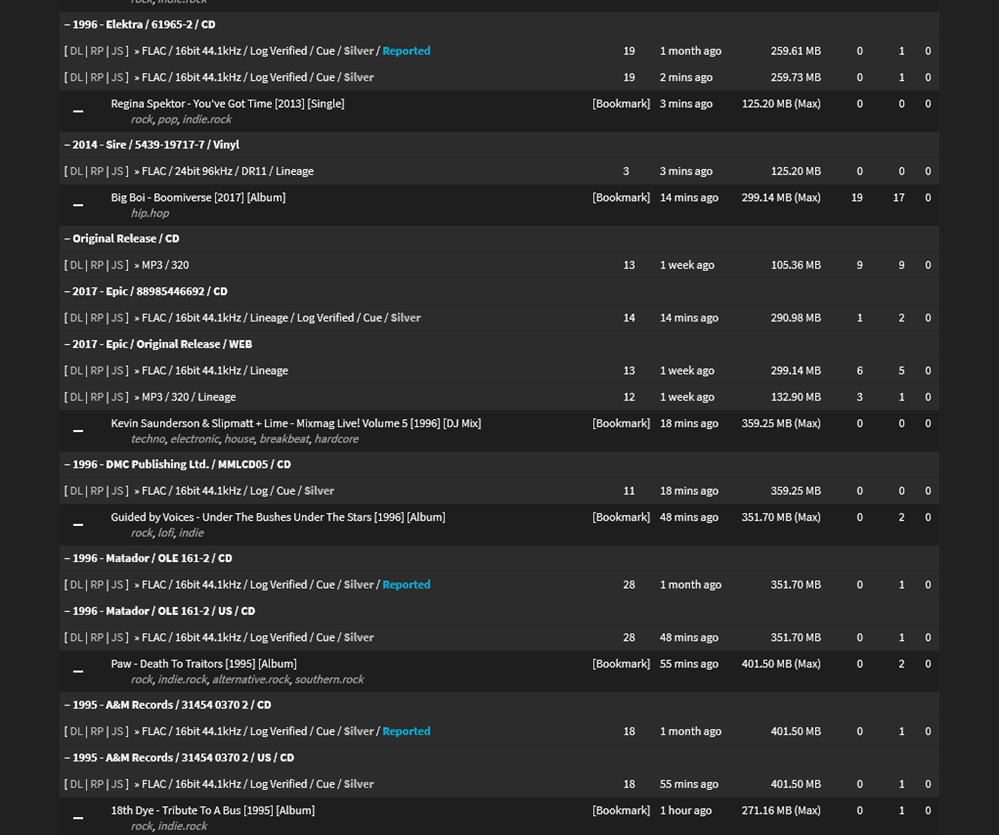Bookmark the Big Boi Boomiverse album

[x=621, y=197]
